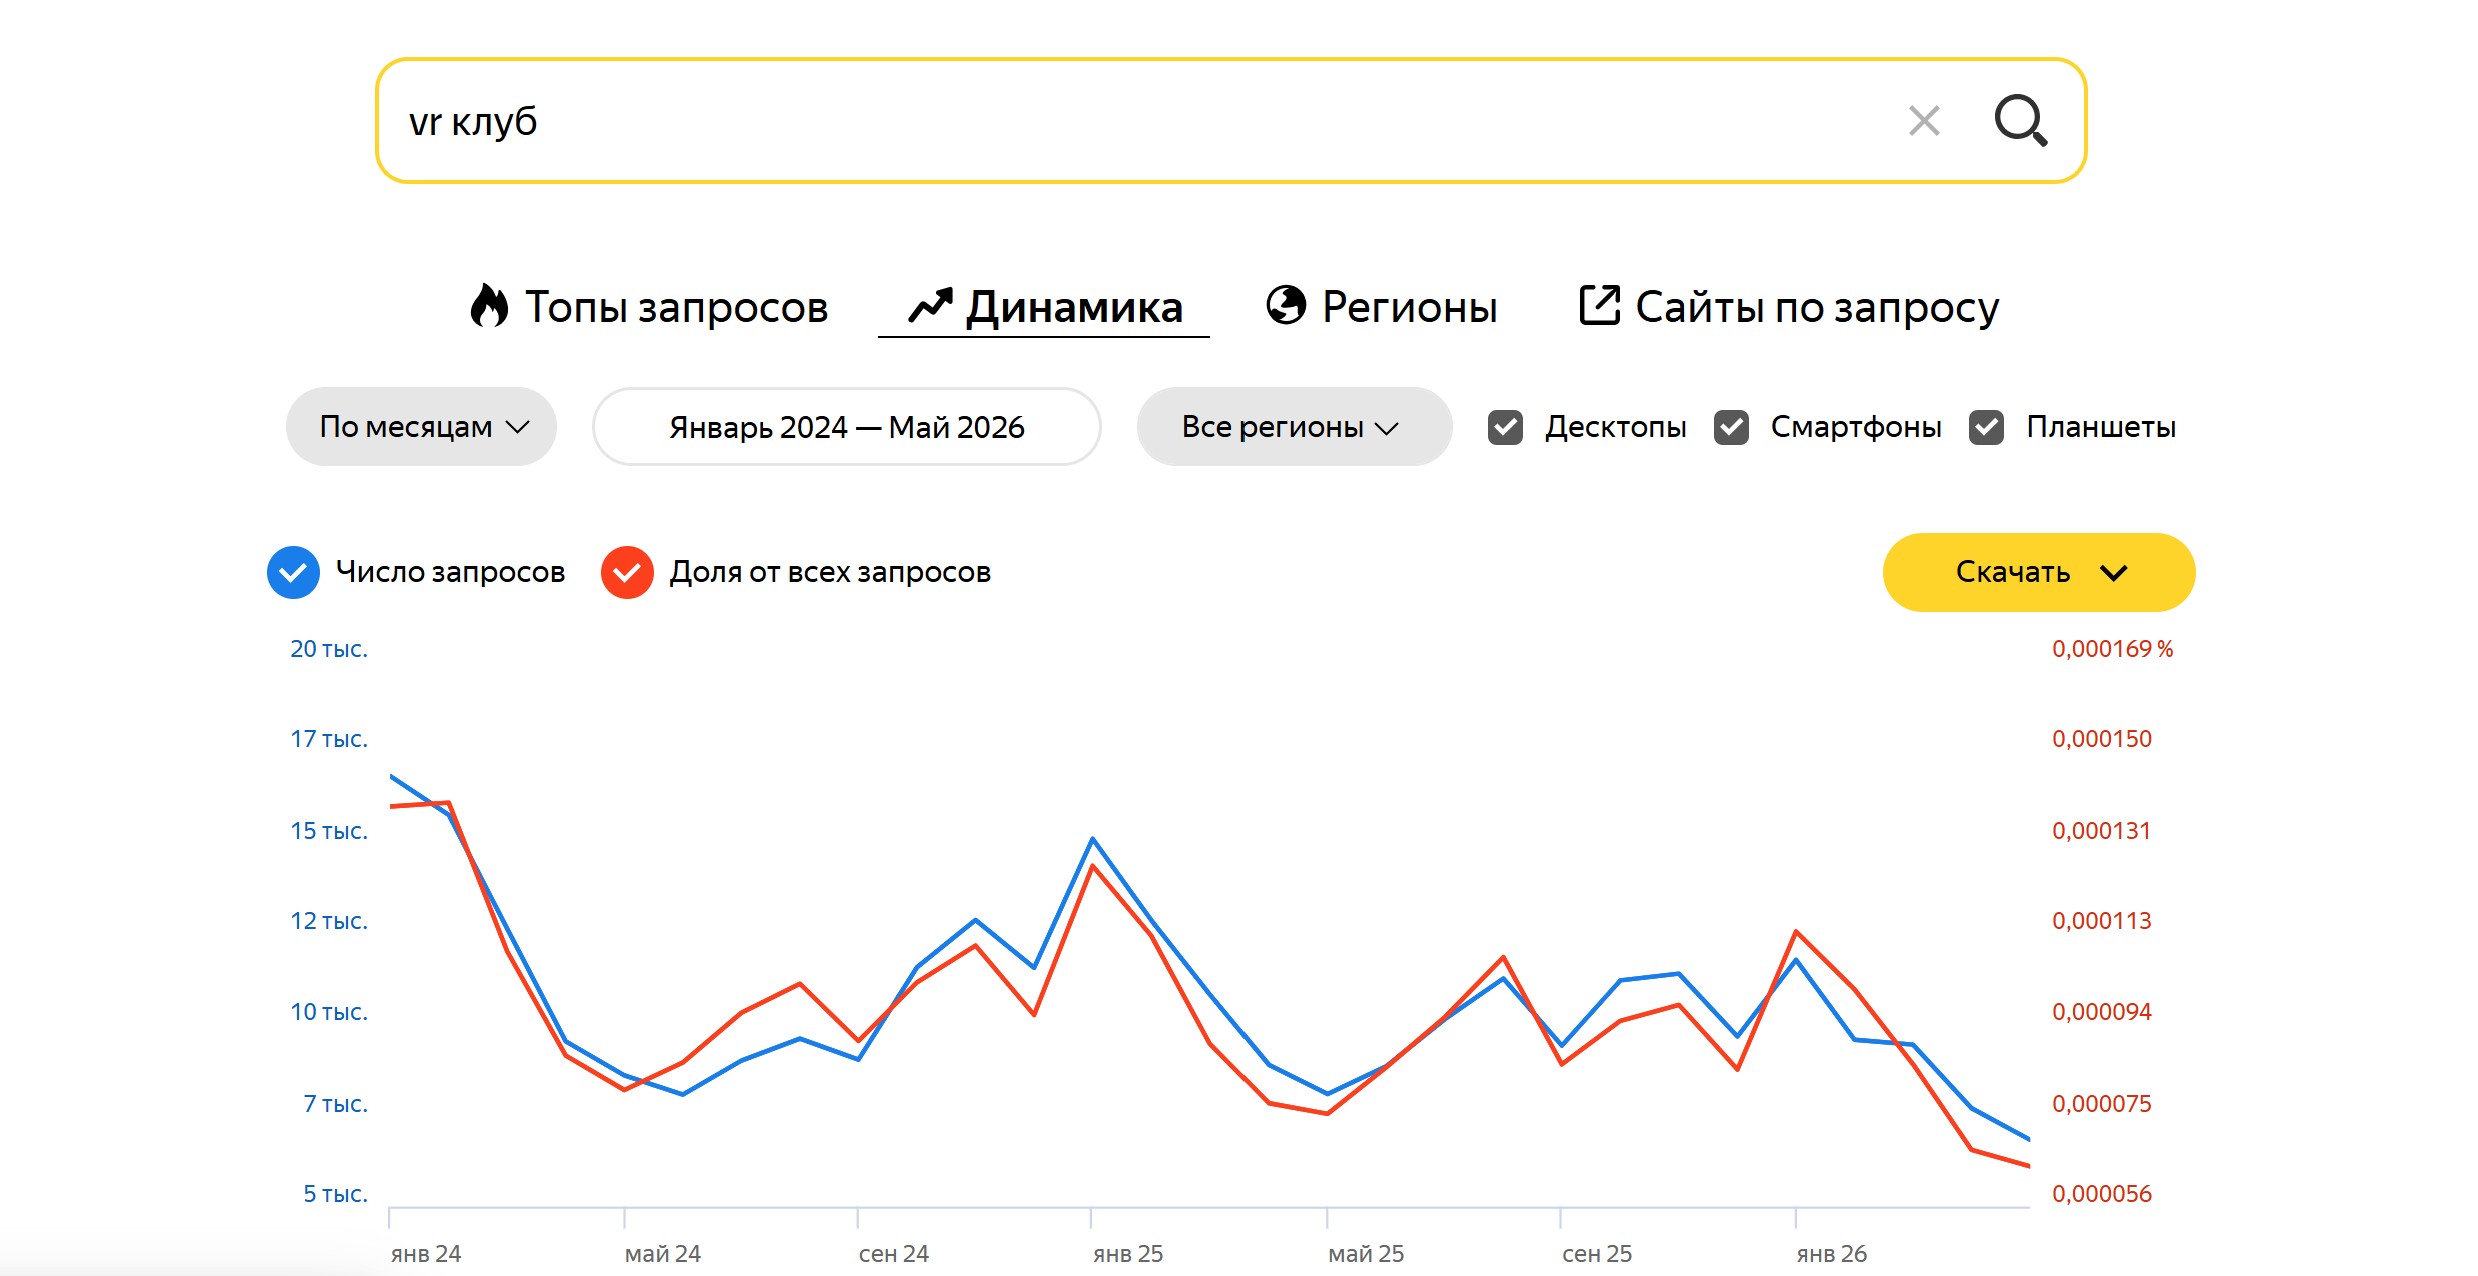Open the Все регионы dropdown
Screen dimensions: 2478x1276
coord(1294,427)
